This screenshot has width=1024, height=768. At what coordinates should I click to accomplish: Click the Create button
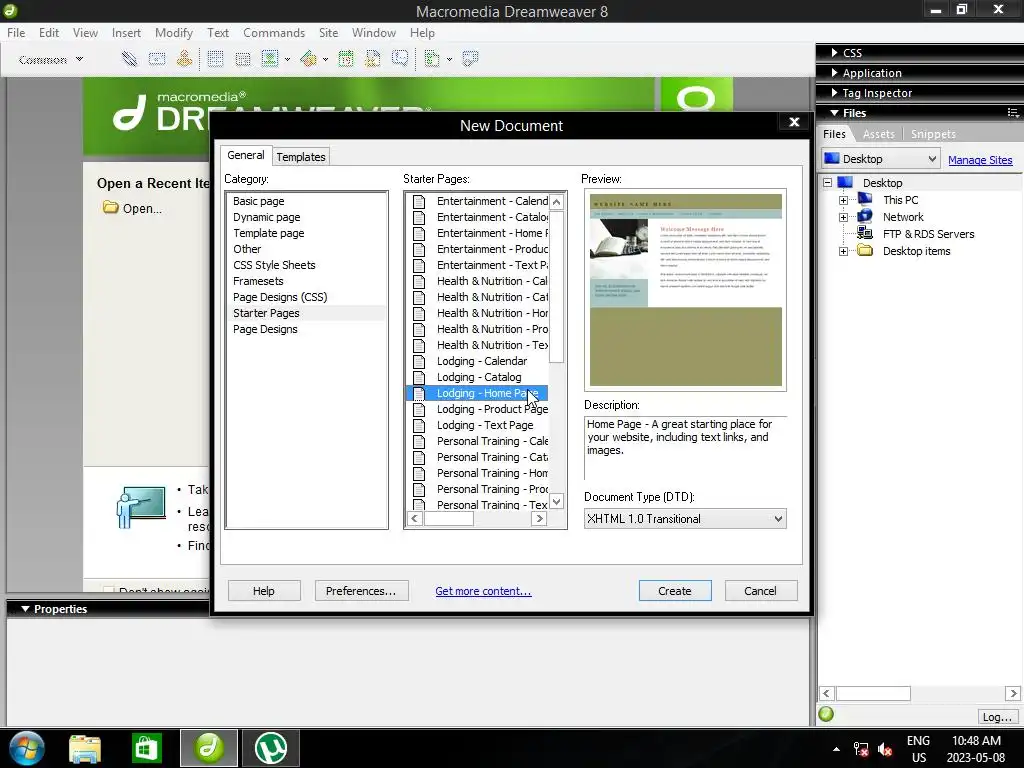tap(675, 590)
